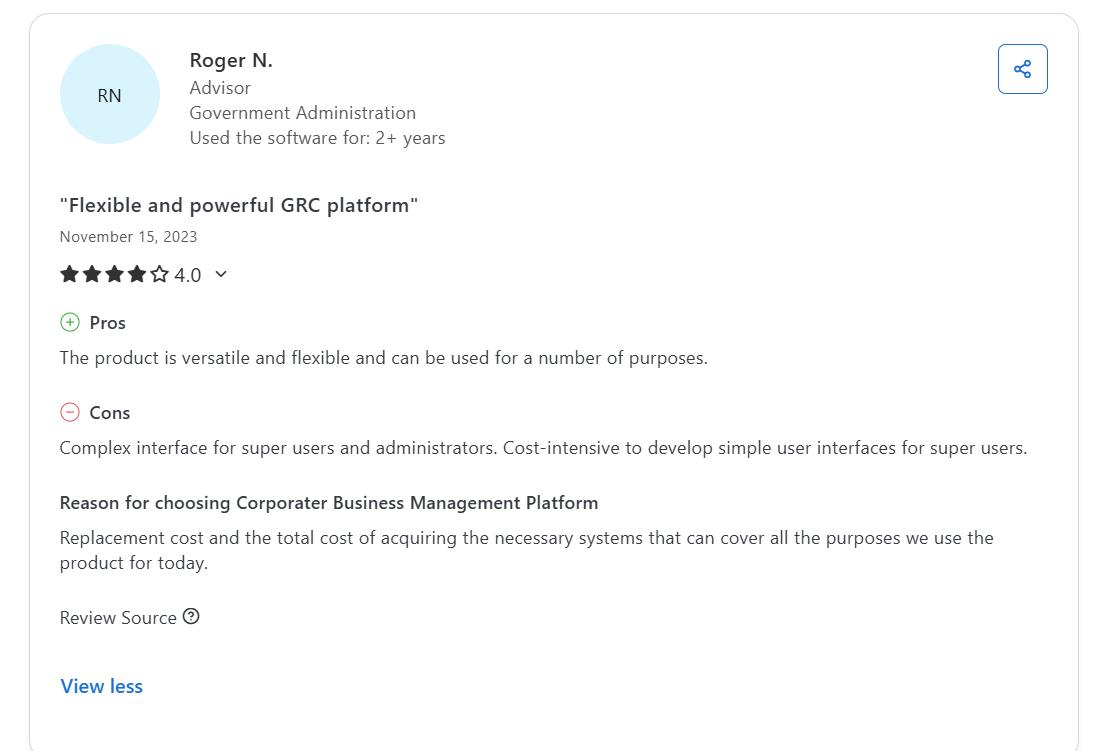The height and width of the screenshot is (751, 1112).
Task: Click the Cons heading text
Action: [110, 413]
